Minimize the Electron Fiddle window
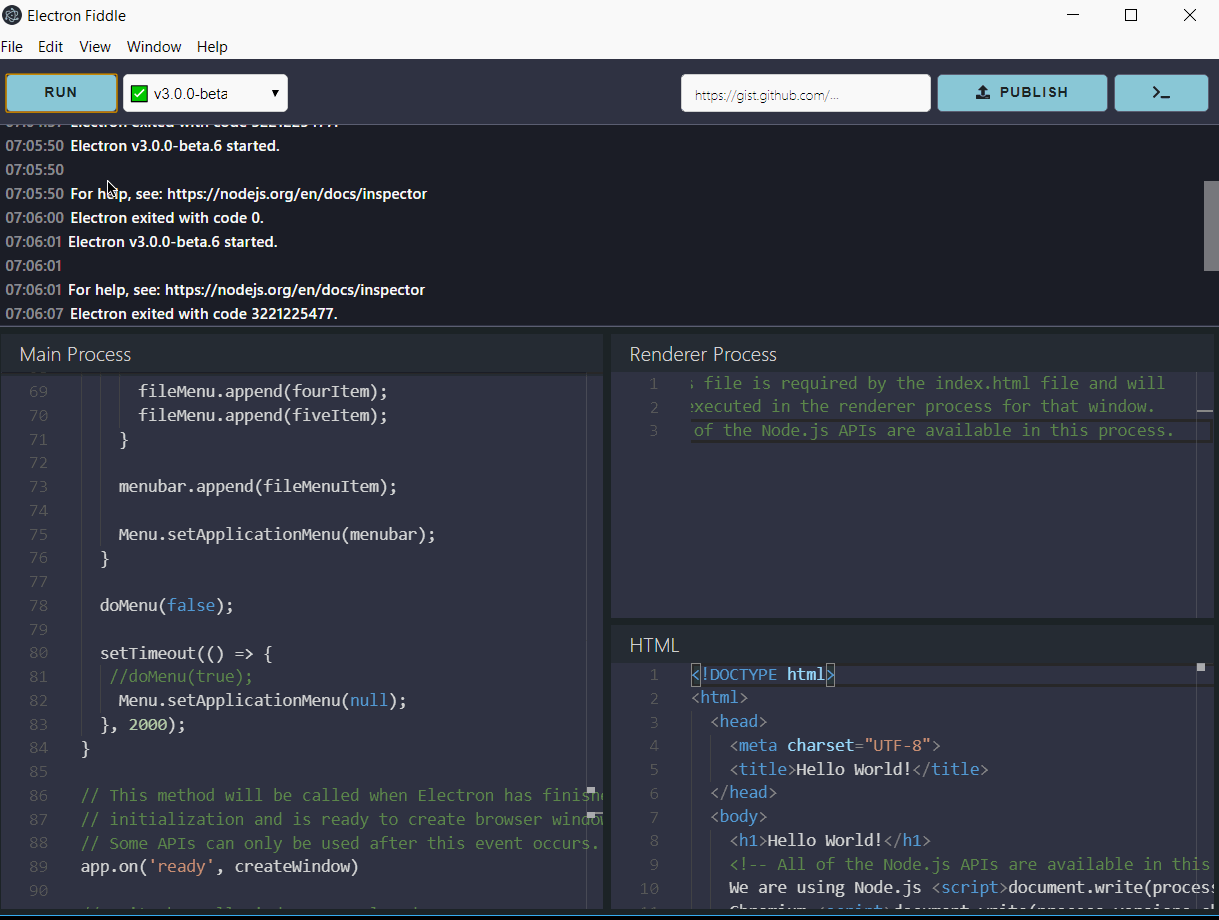 coord(1073,15)
